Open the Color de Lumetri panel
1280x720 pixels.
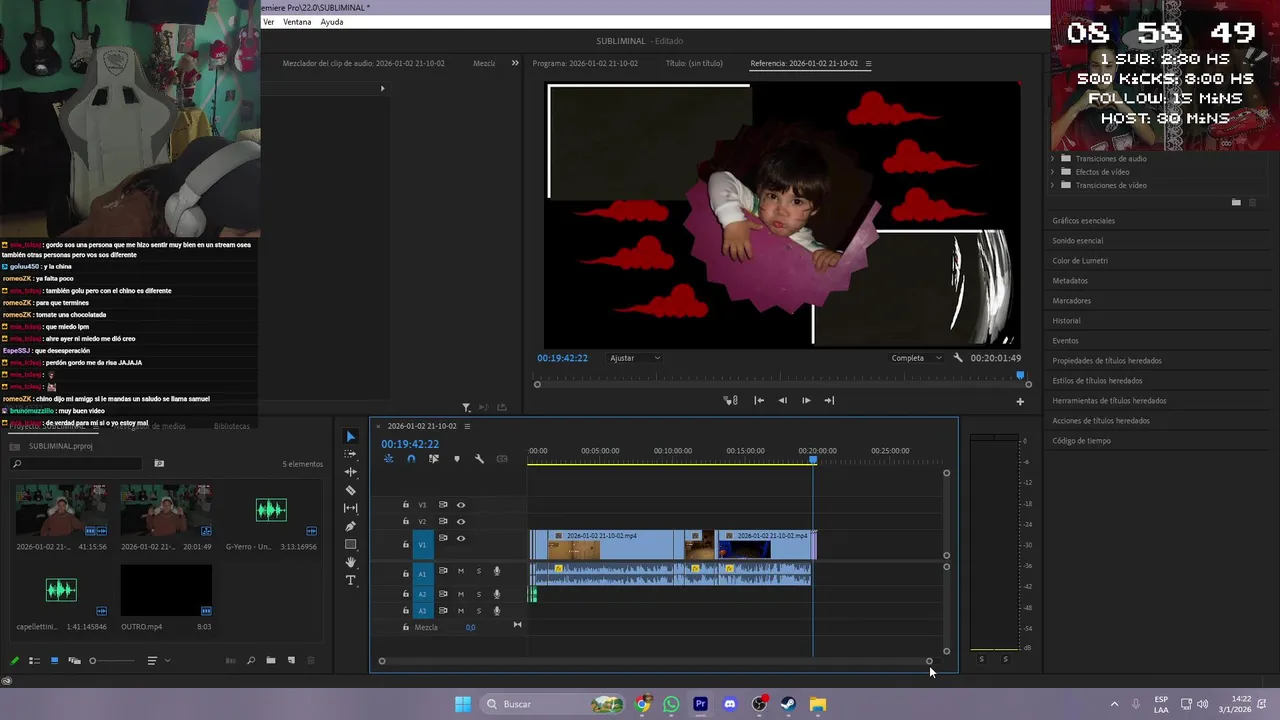[x=1080, y=261]
